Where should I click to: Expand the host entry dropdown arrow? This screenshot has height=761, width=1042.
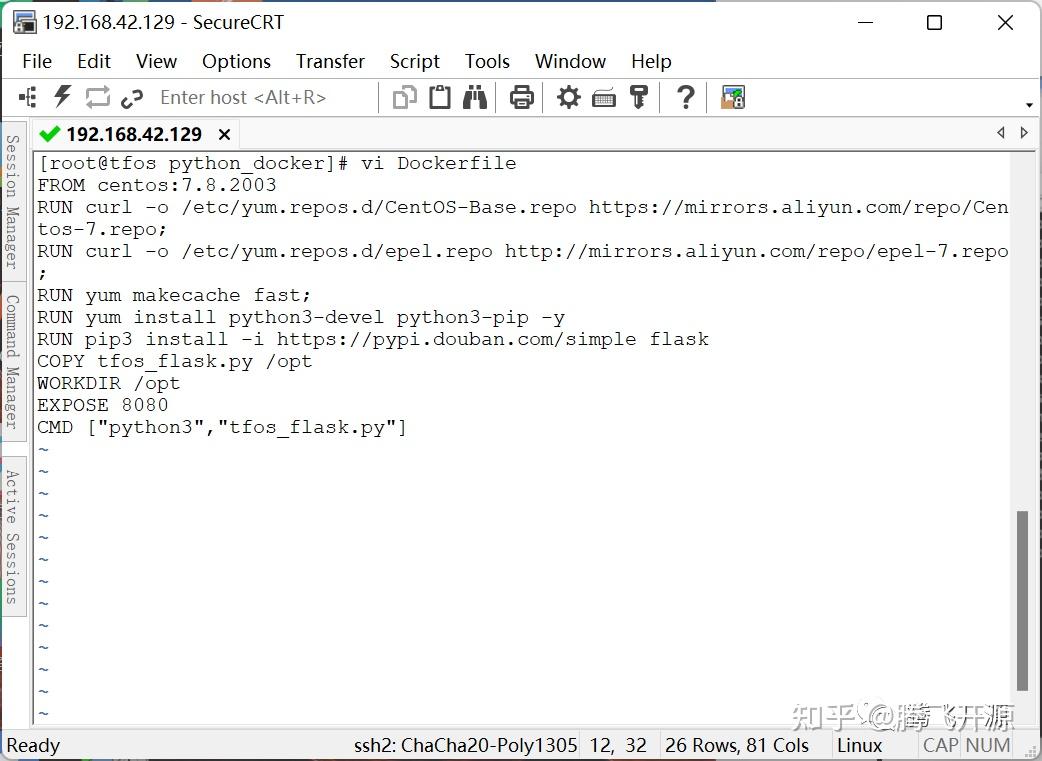[1028, 103]
